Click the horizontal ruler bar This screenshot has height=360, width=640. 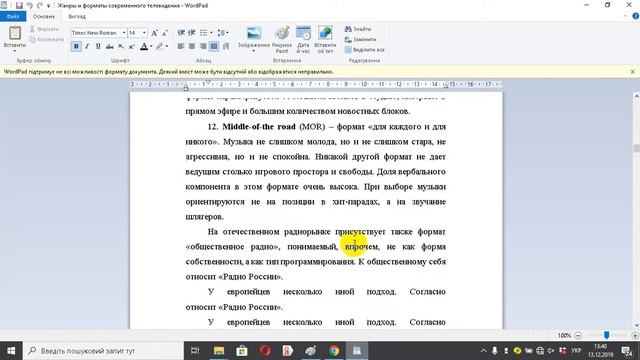(x=316, y=84)
